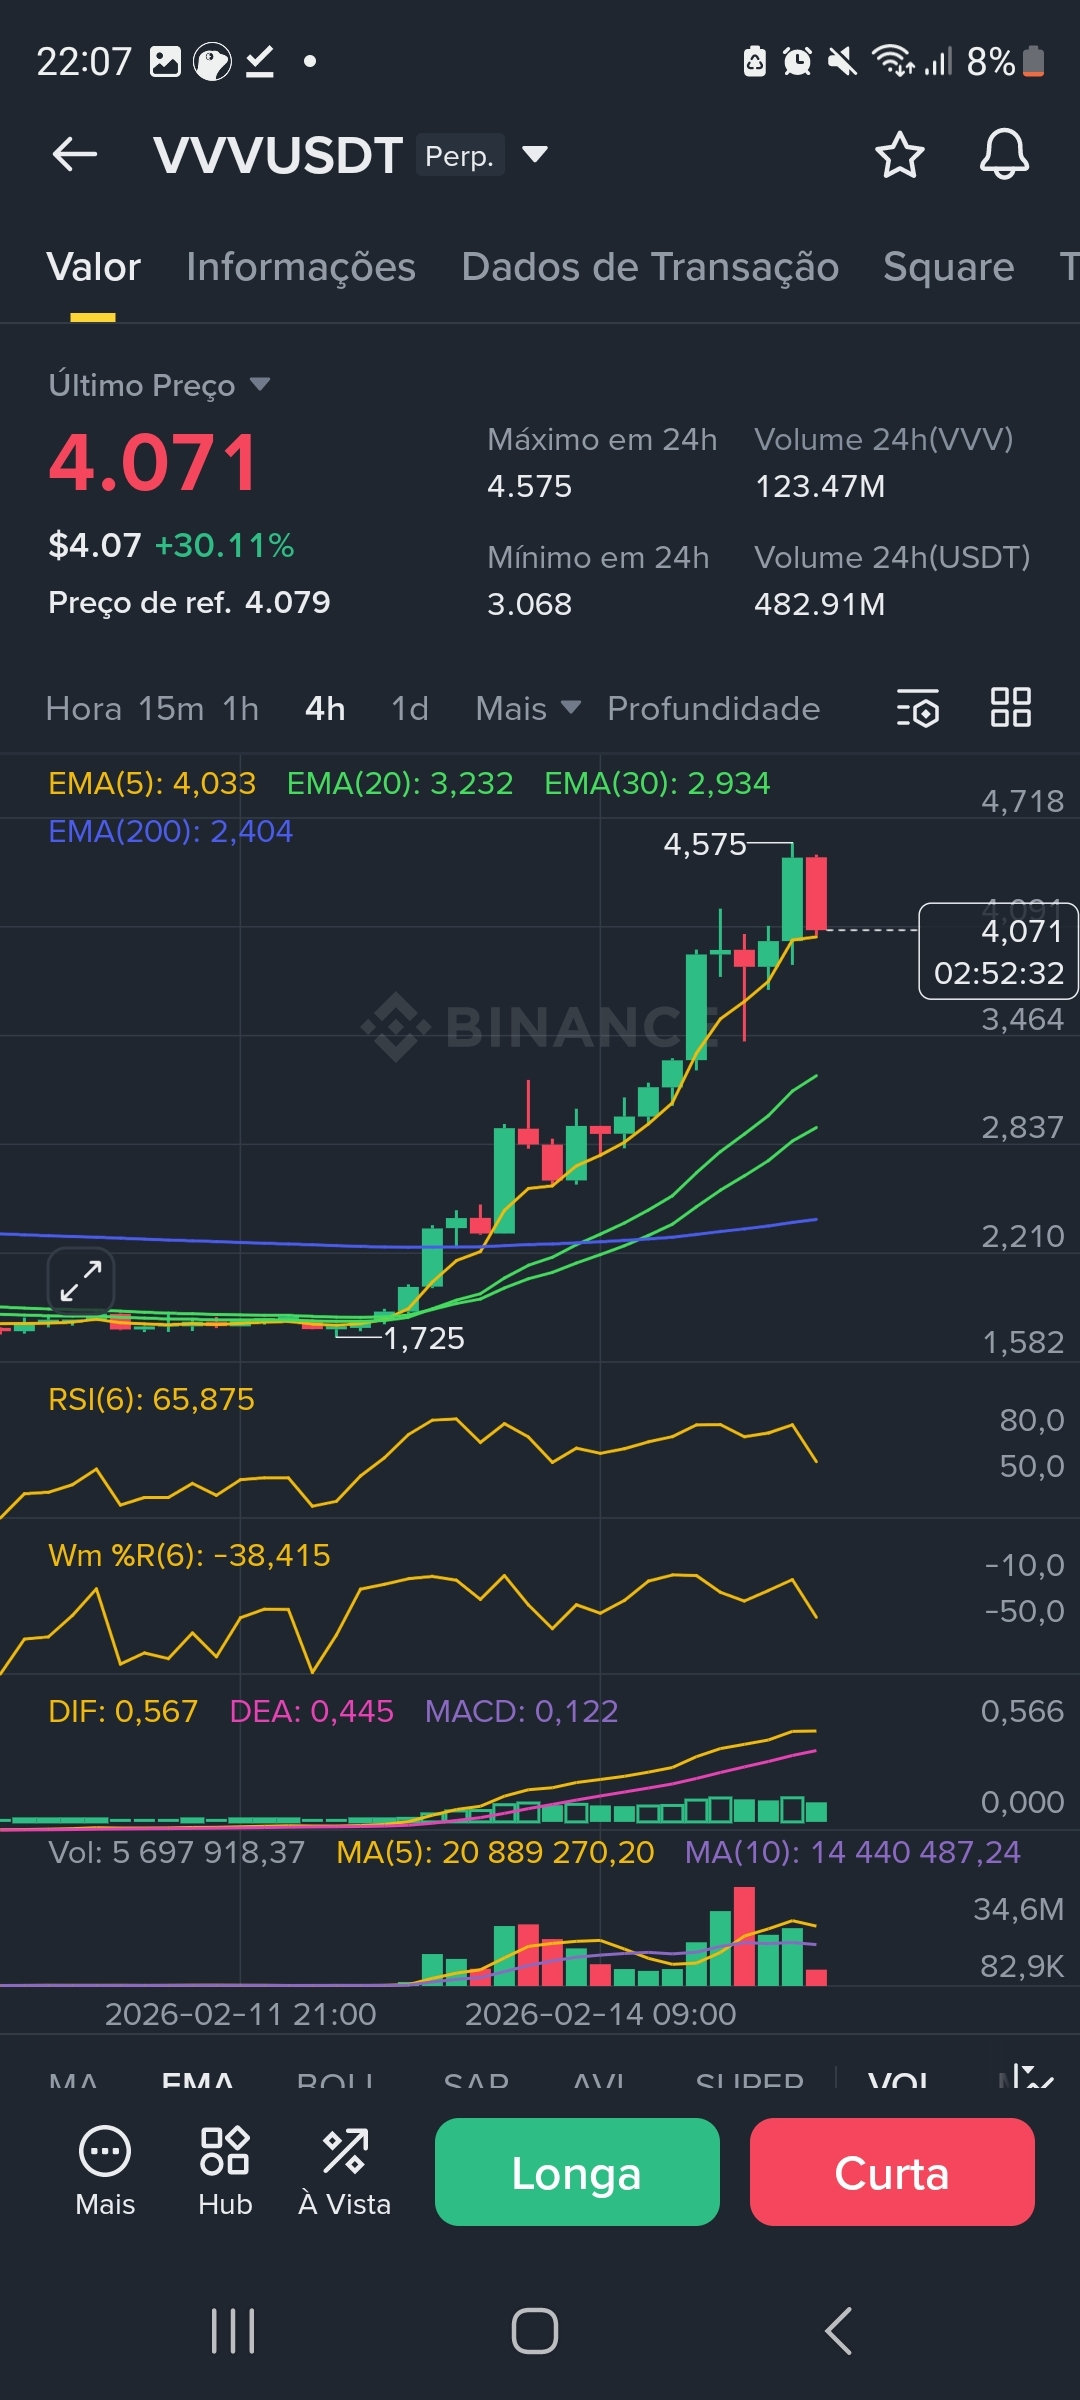Tap the MA(5): 20 889 270,20 volume label

pyautogui.click(x=495, y=1852)
